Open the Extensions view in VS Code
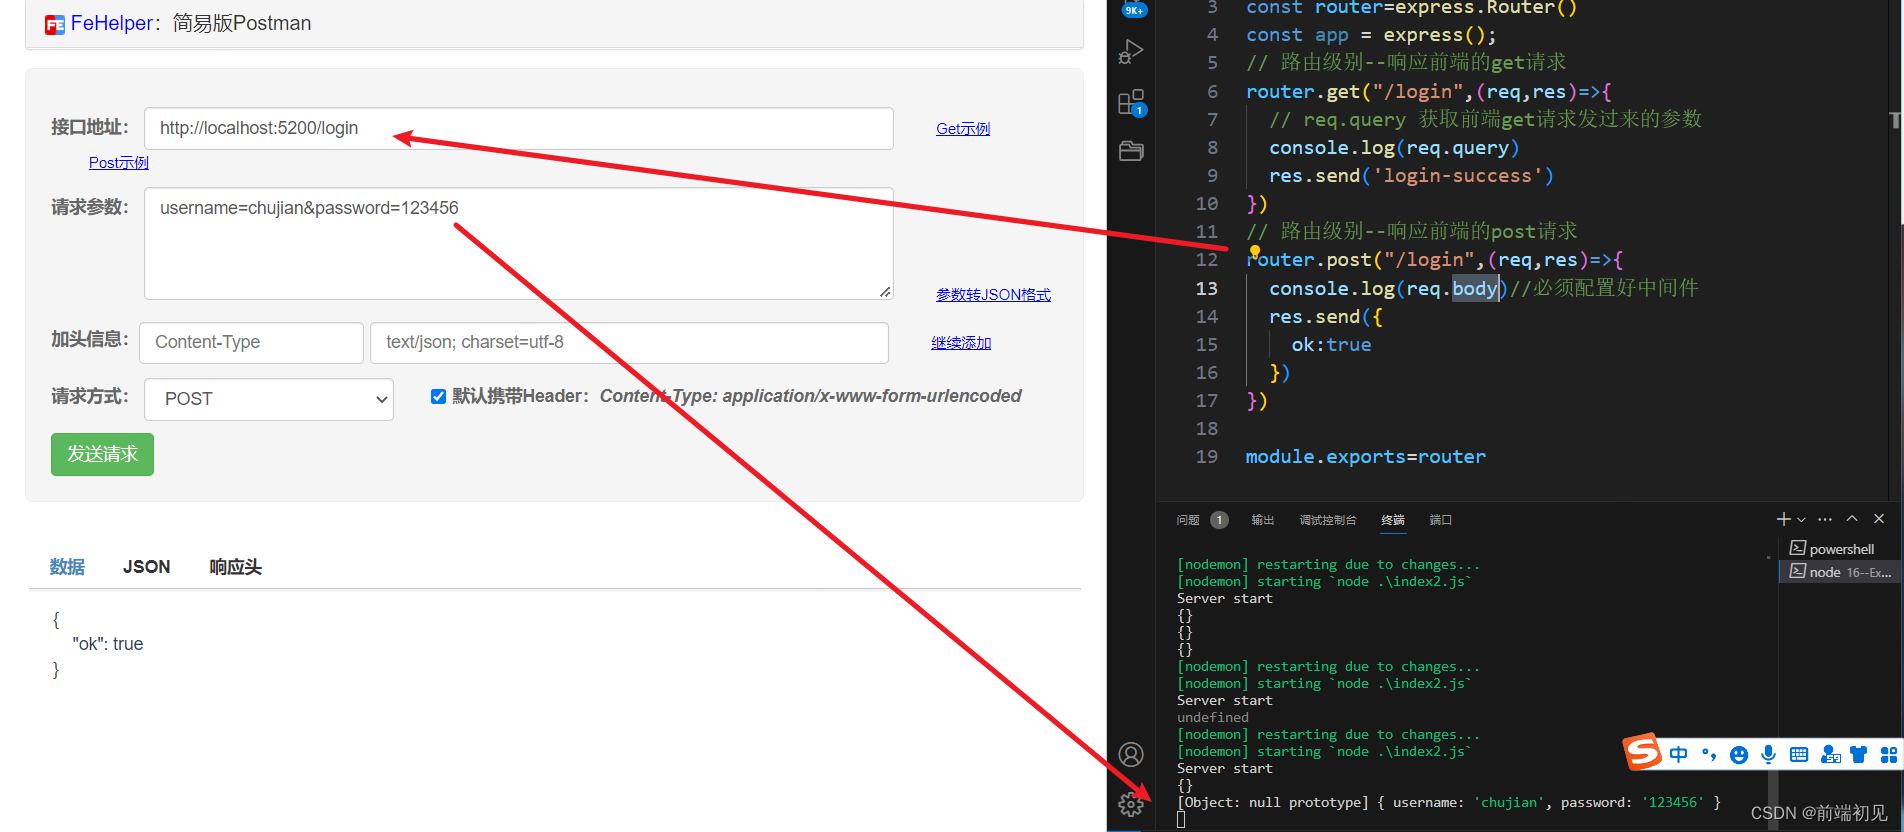This screenshot has width=1904, height=832. click(1131, 102)
